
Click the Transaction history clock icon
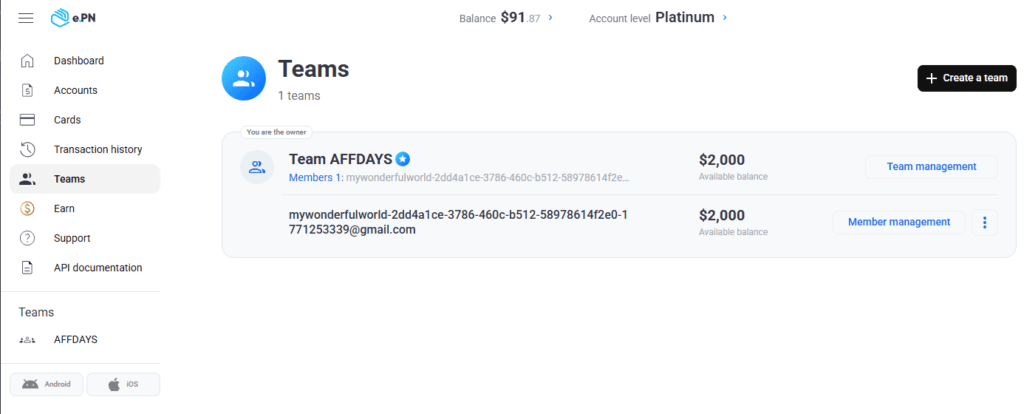click(x=28, y=150)
